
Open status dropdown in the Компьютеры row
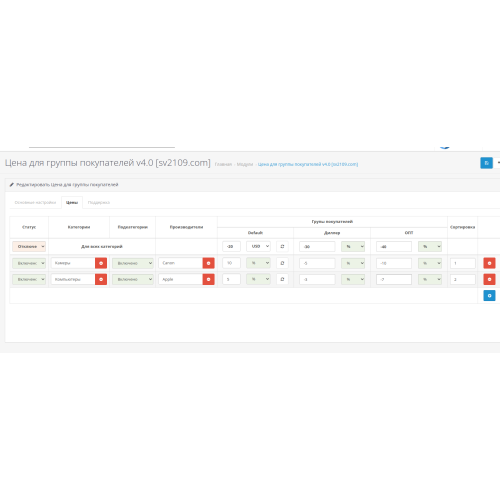(x=29, y=279)
